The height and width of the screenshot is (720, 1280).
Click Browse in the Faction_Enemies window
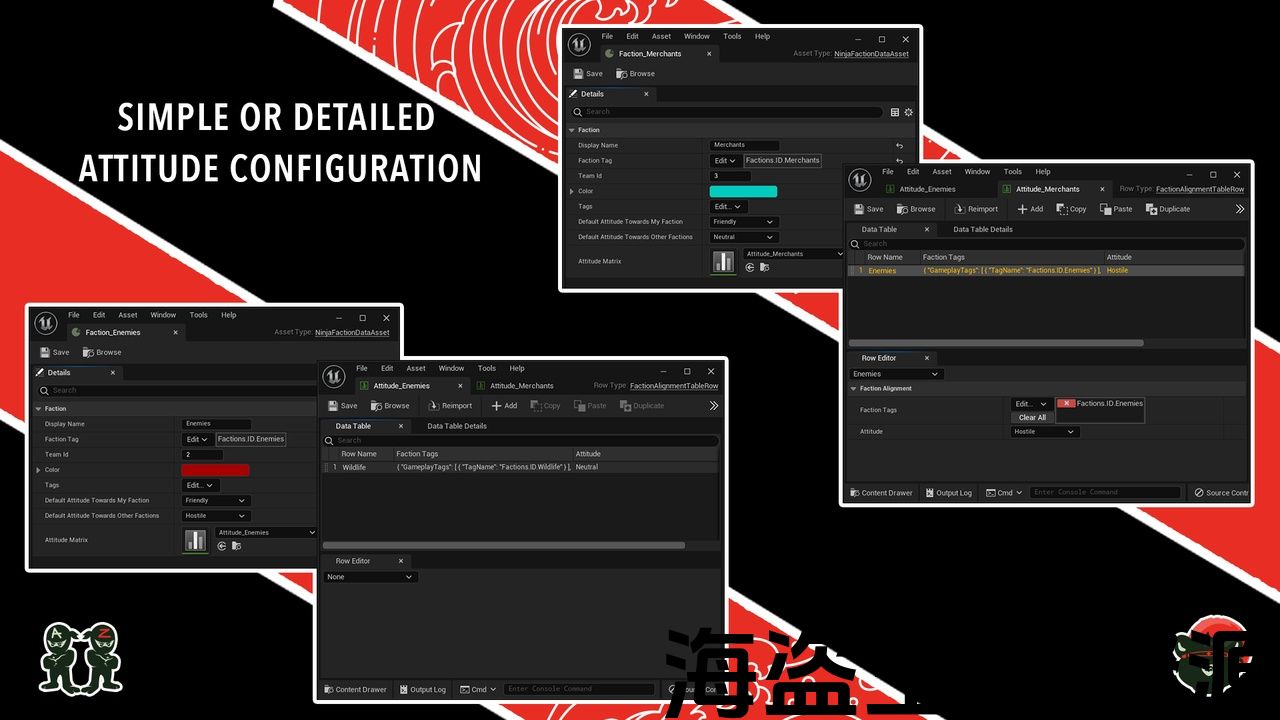tap(102, 352)
